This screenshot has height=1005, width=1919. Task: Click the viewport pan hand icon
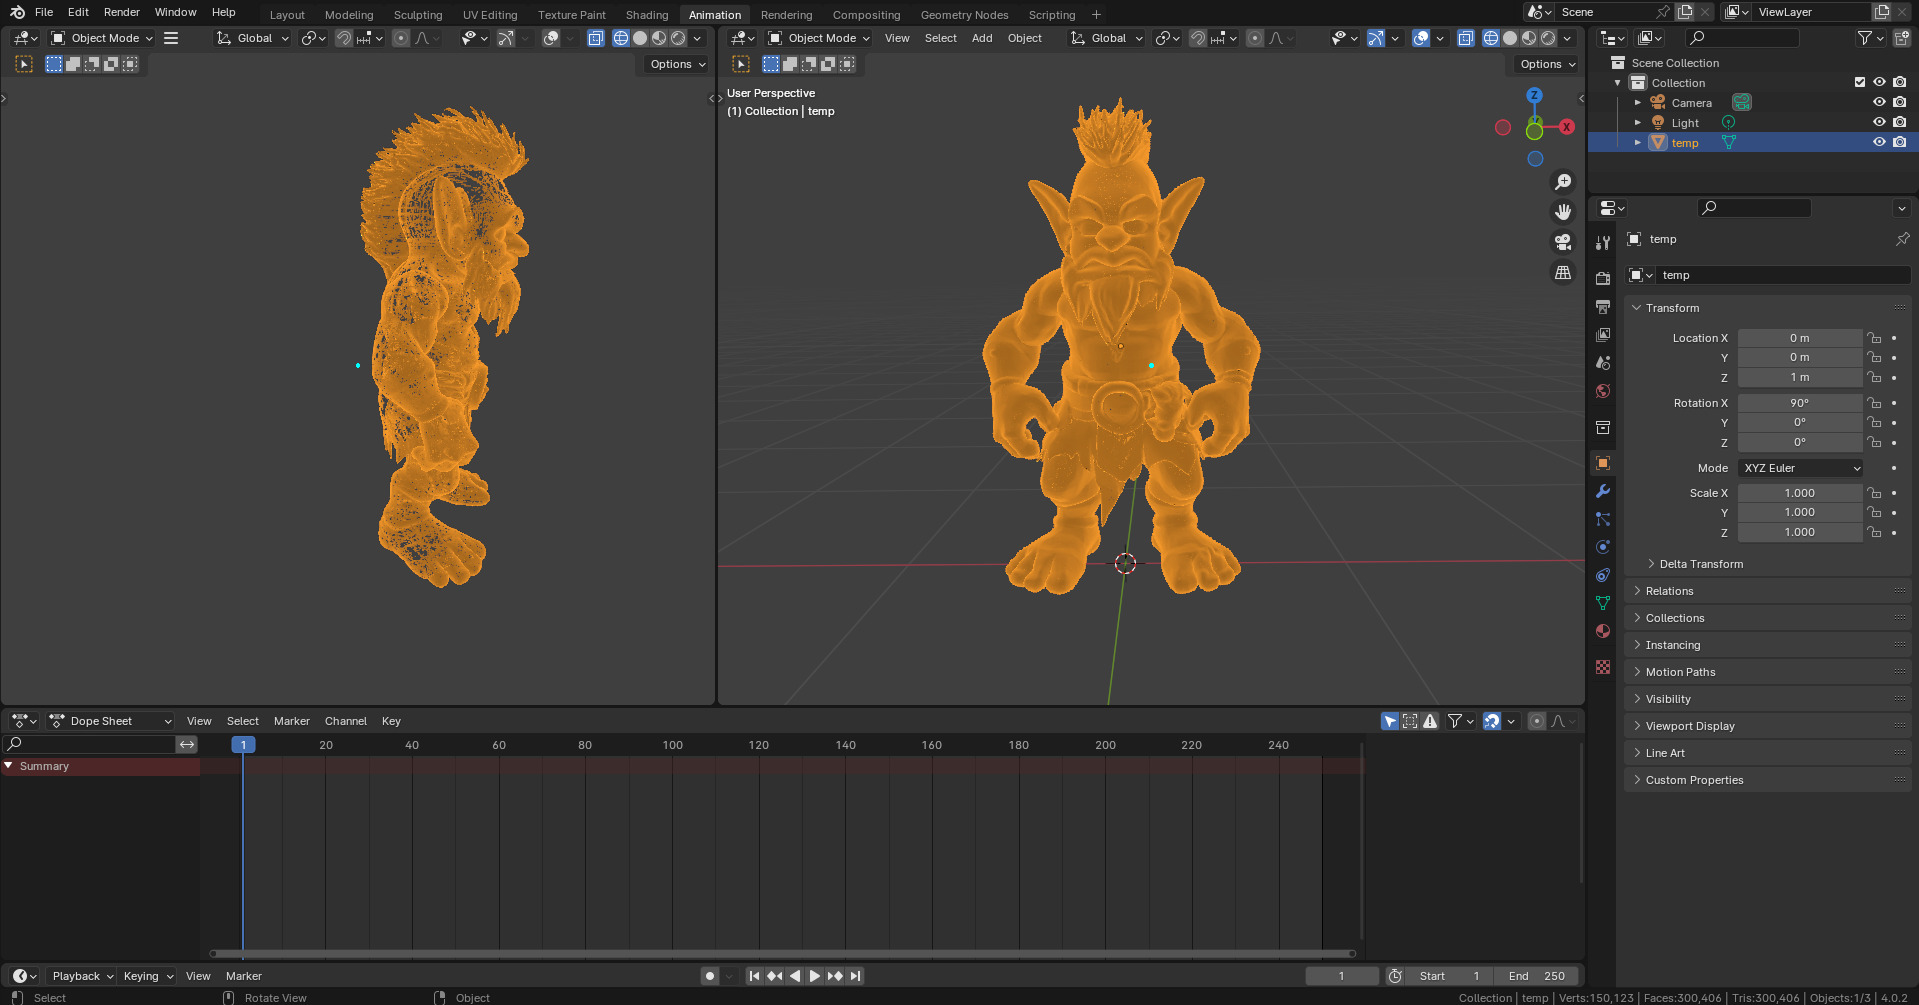(1563, 212)
